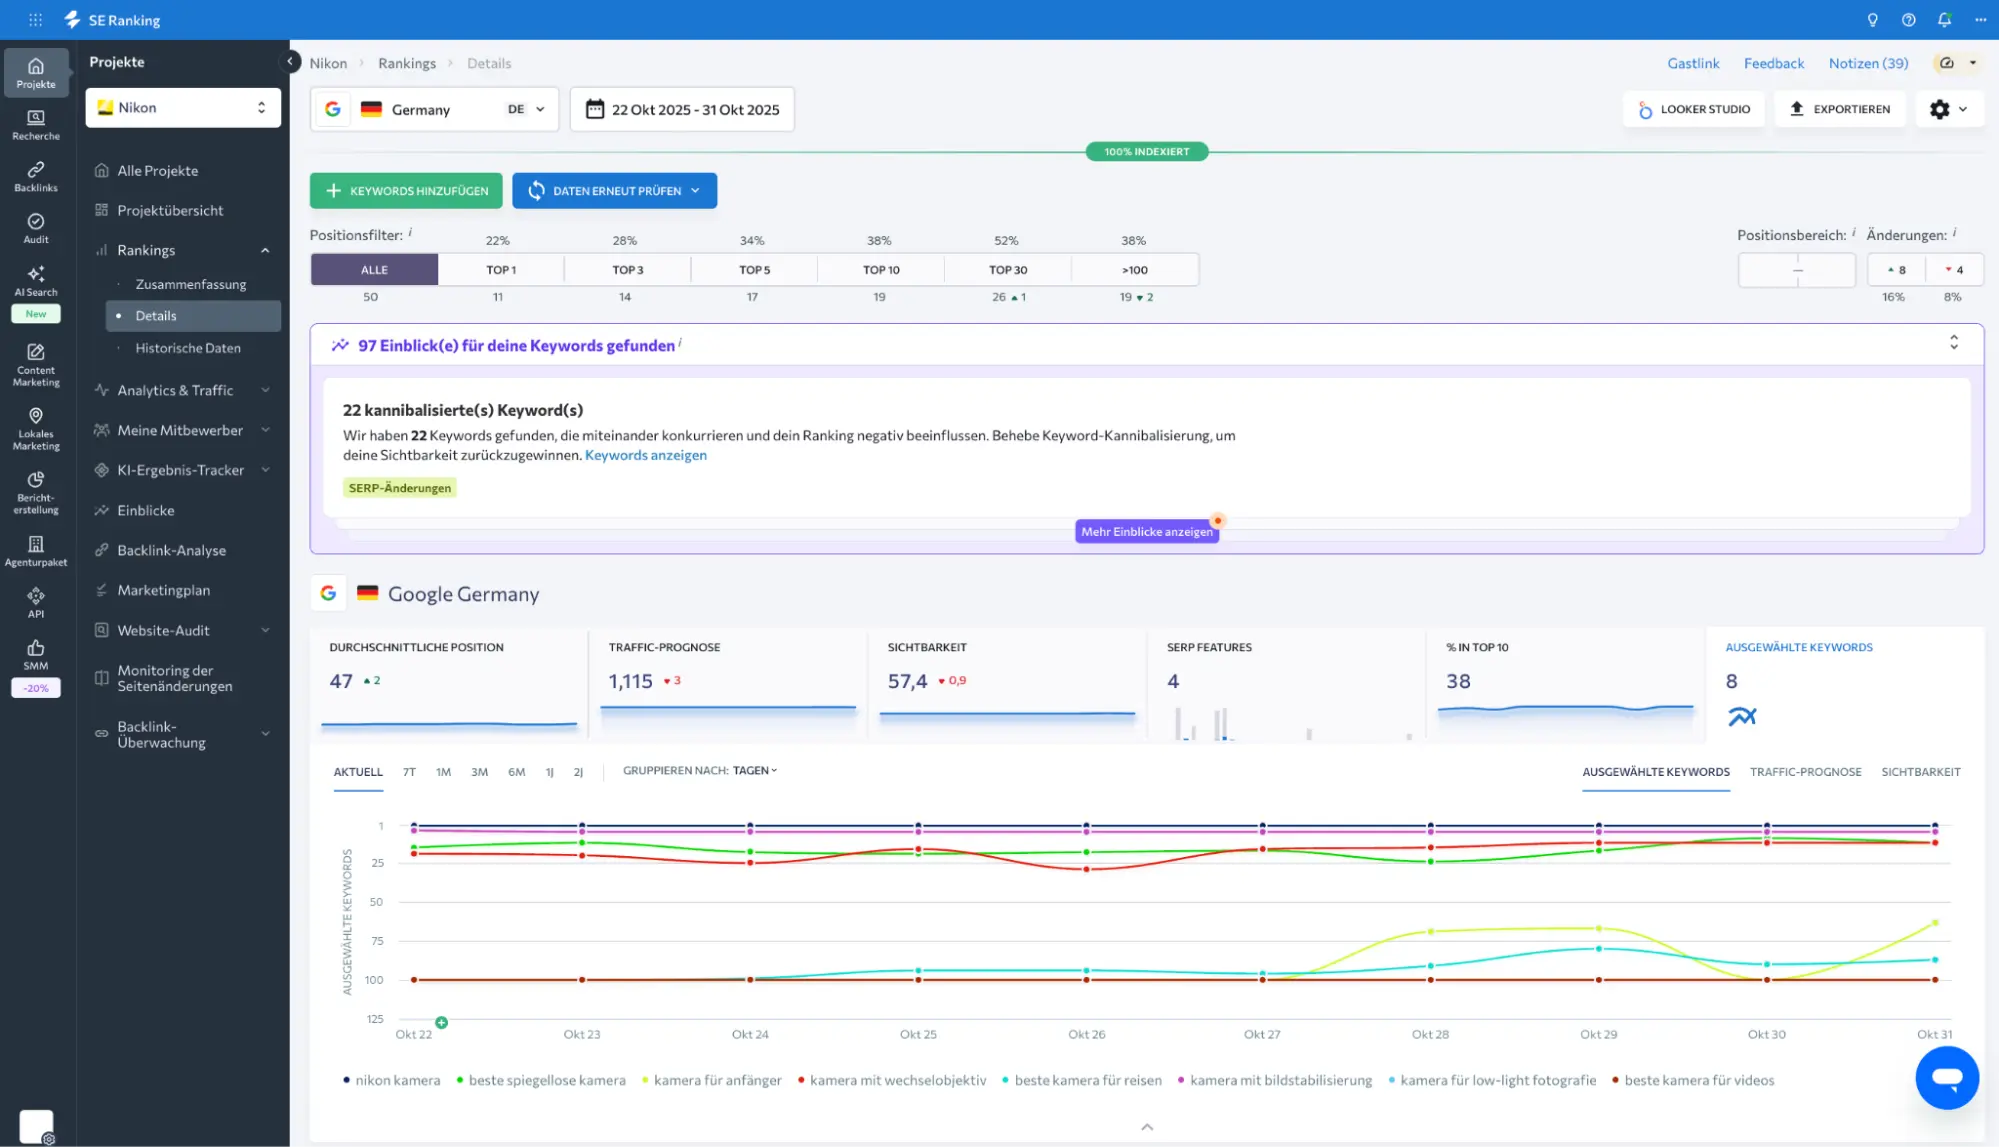Image resolution: width=1999 pixels, height=1147 pixels.
Task: Open the Gruppieren nach Tagen dropdown
Action: pos(752,770)
